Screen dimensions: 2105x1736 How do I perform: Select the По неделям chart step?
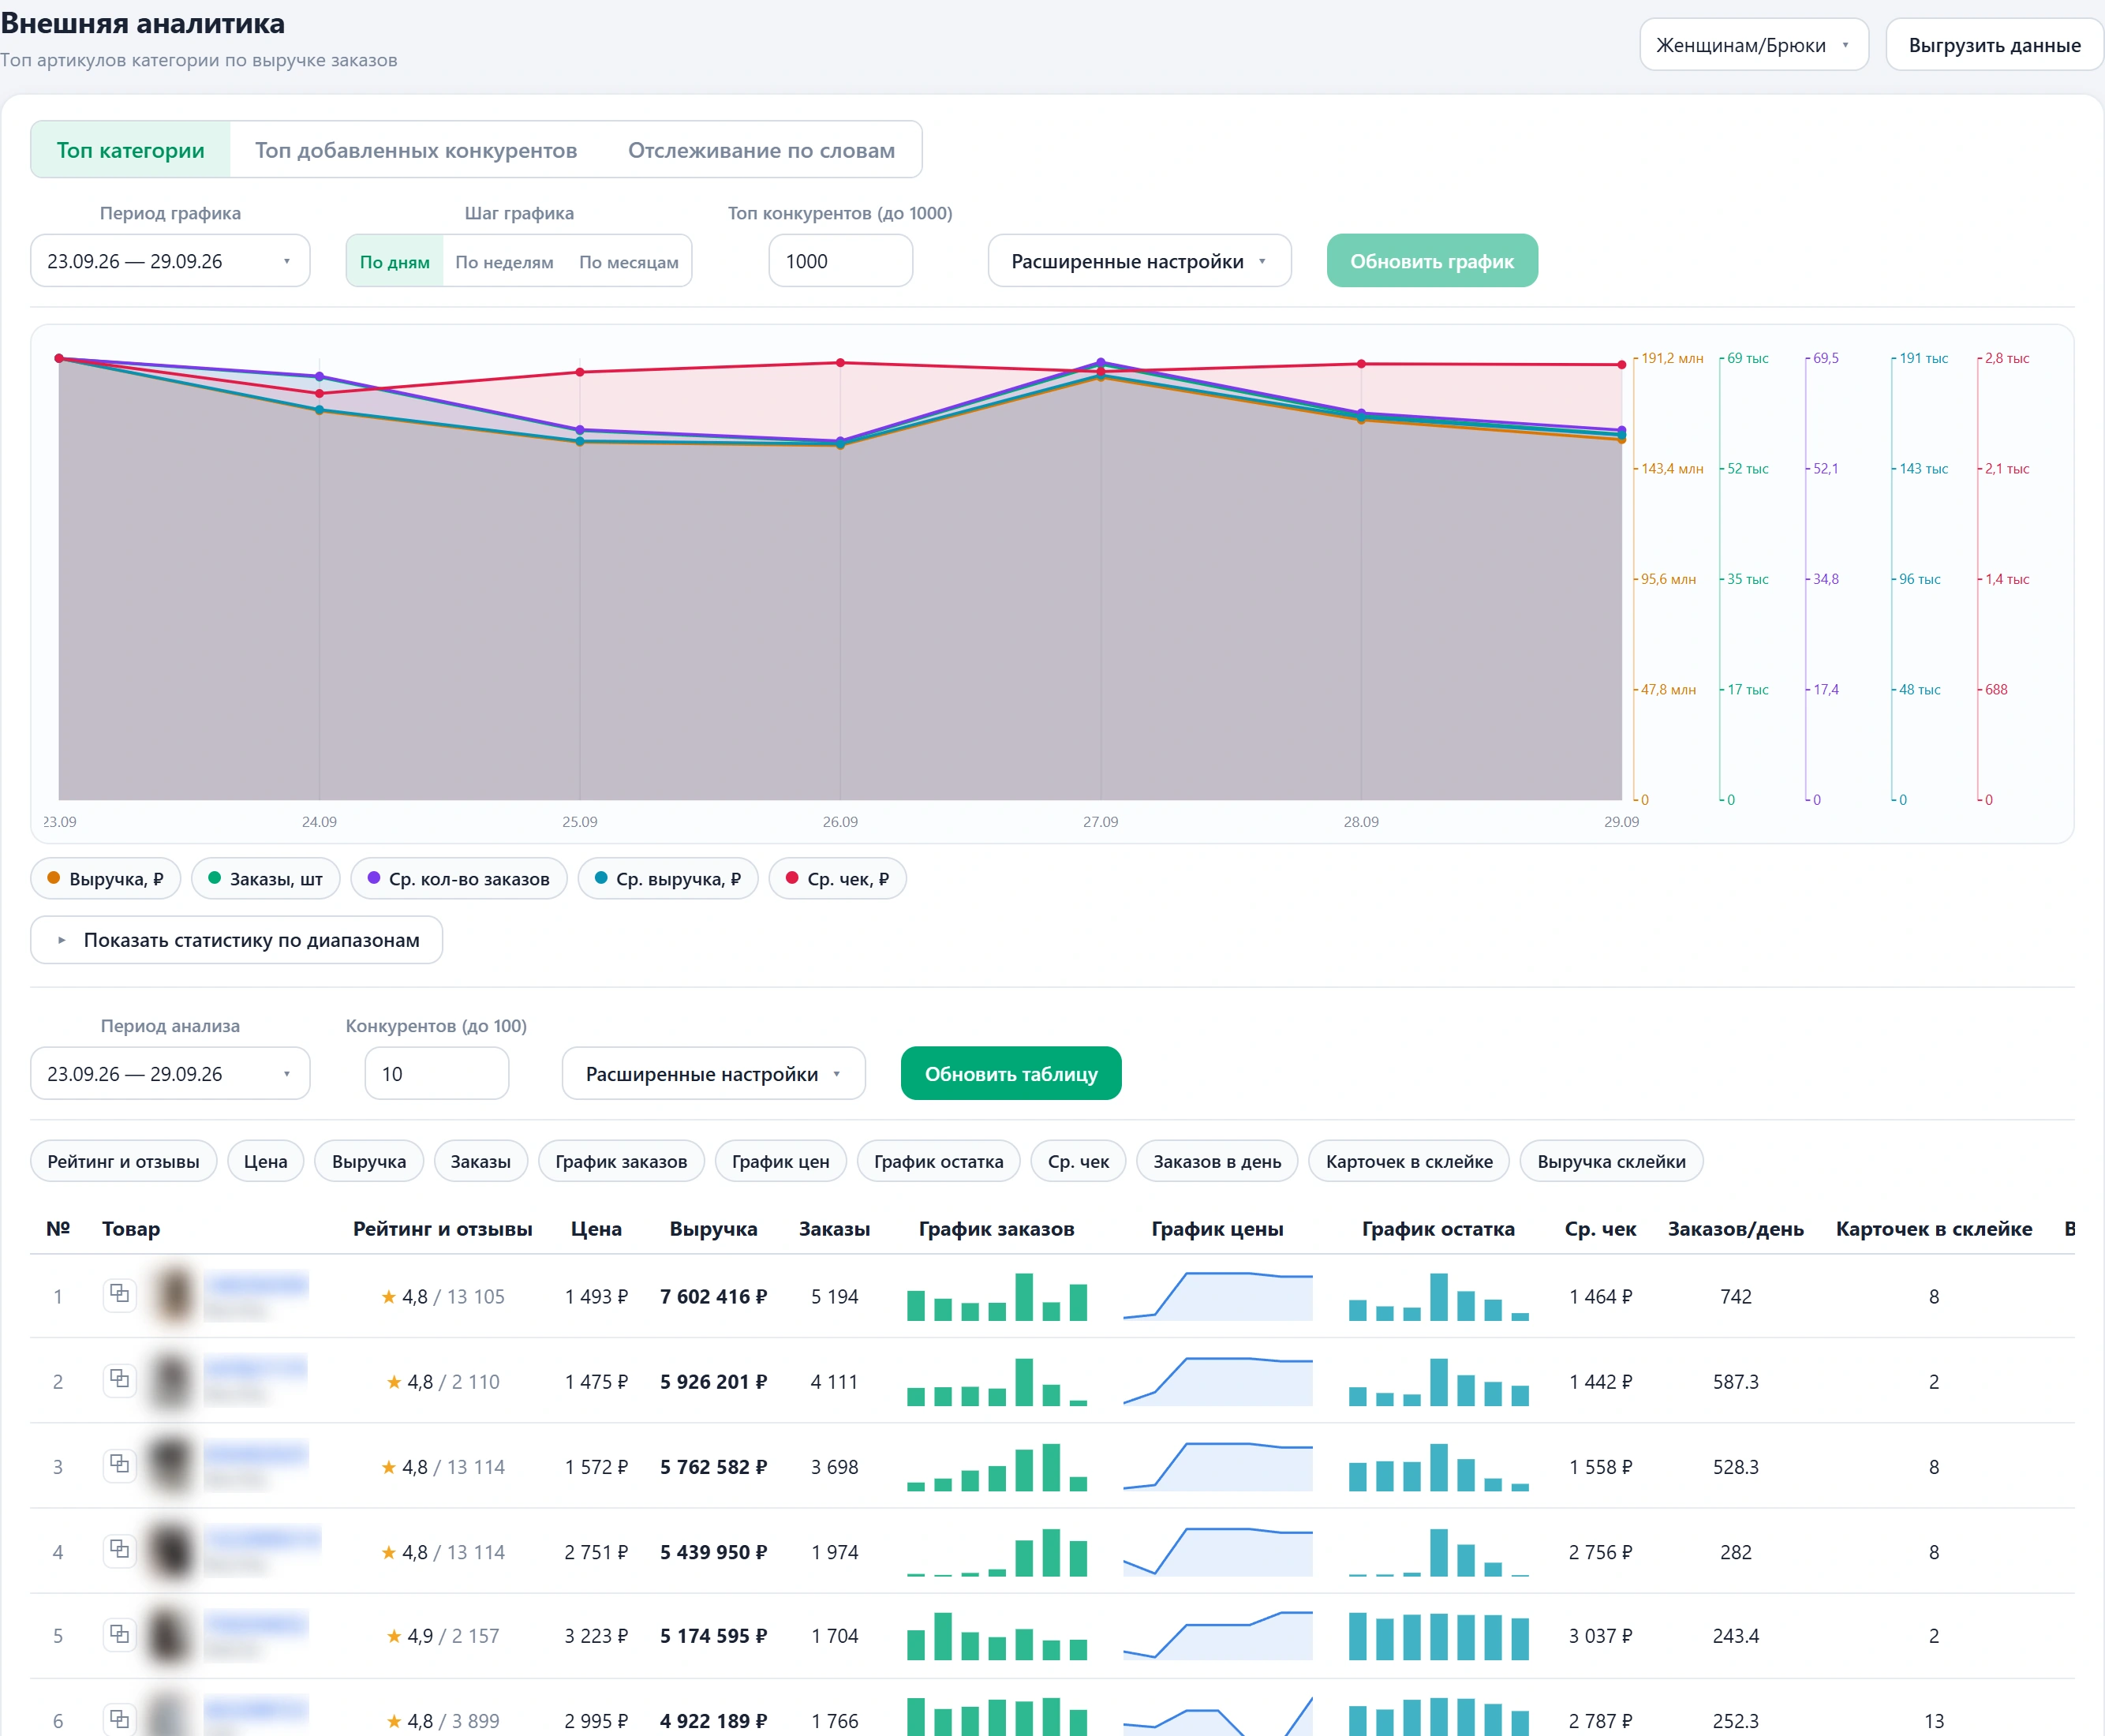[x=504, y=262]
